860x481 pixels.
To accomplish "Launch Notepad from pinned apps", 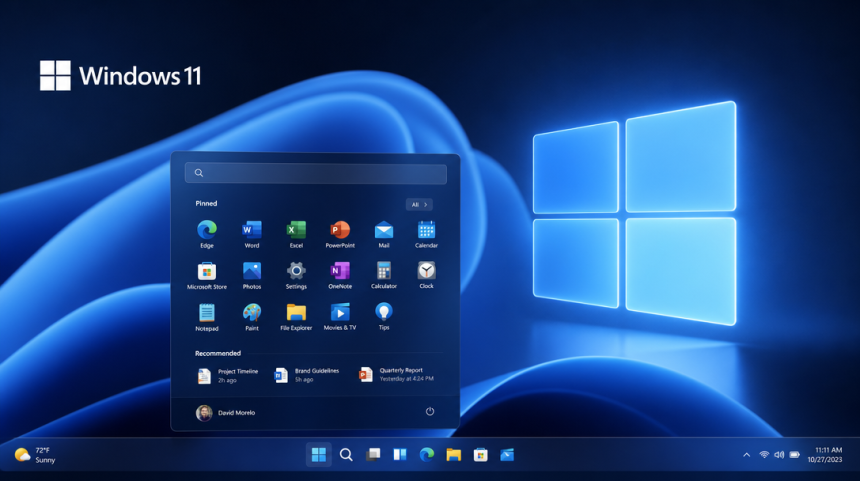I will 207,316.
